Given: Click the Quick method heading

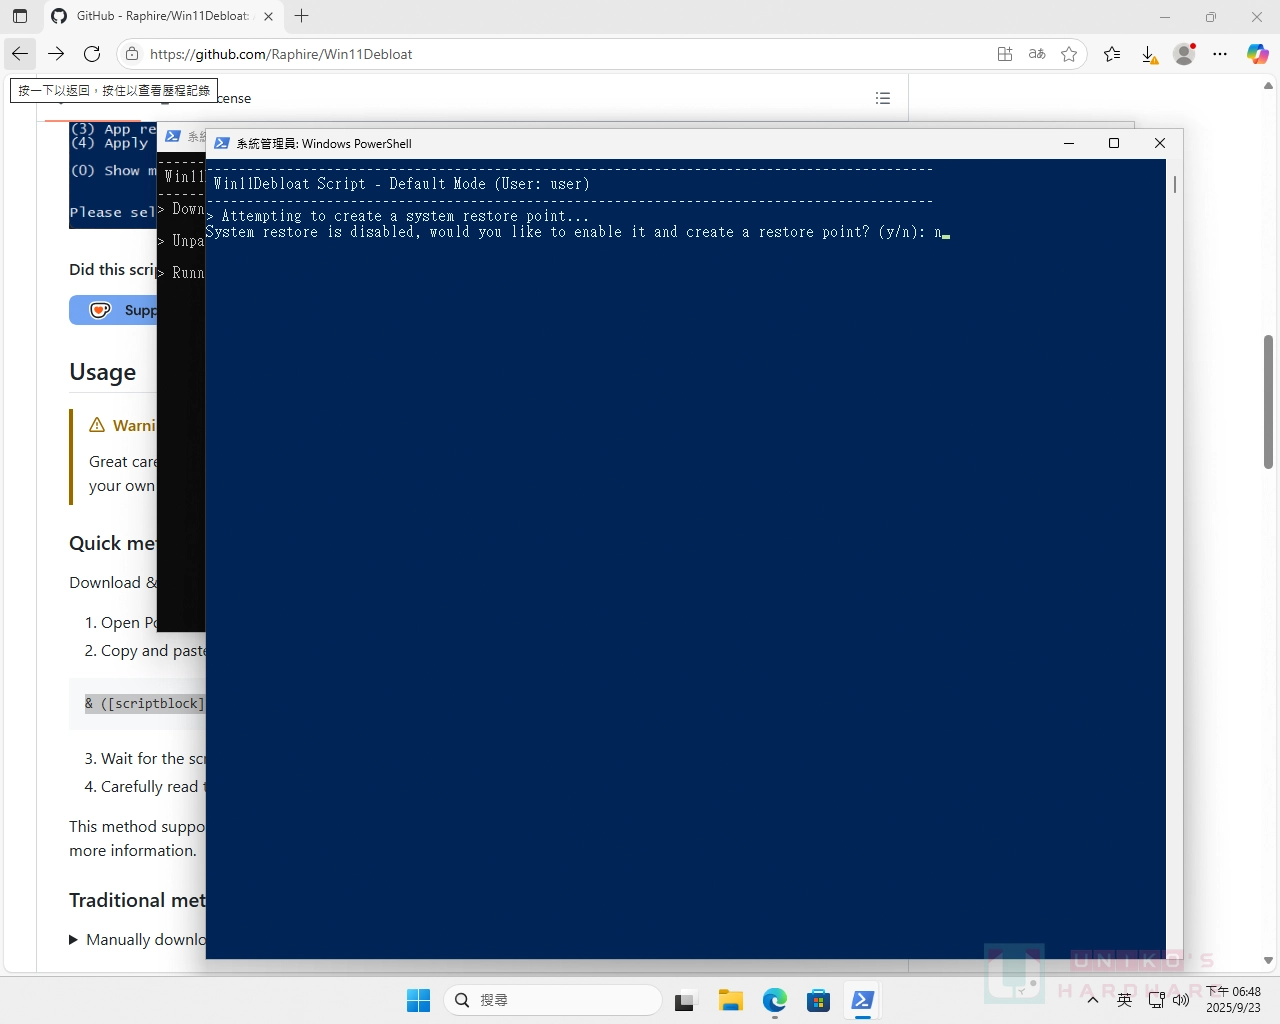Looking at the screenshot, I should point(112,543).
